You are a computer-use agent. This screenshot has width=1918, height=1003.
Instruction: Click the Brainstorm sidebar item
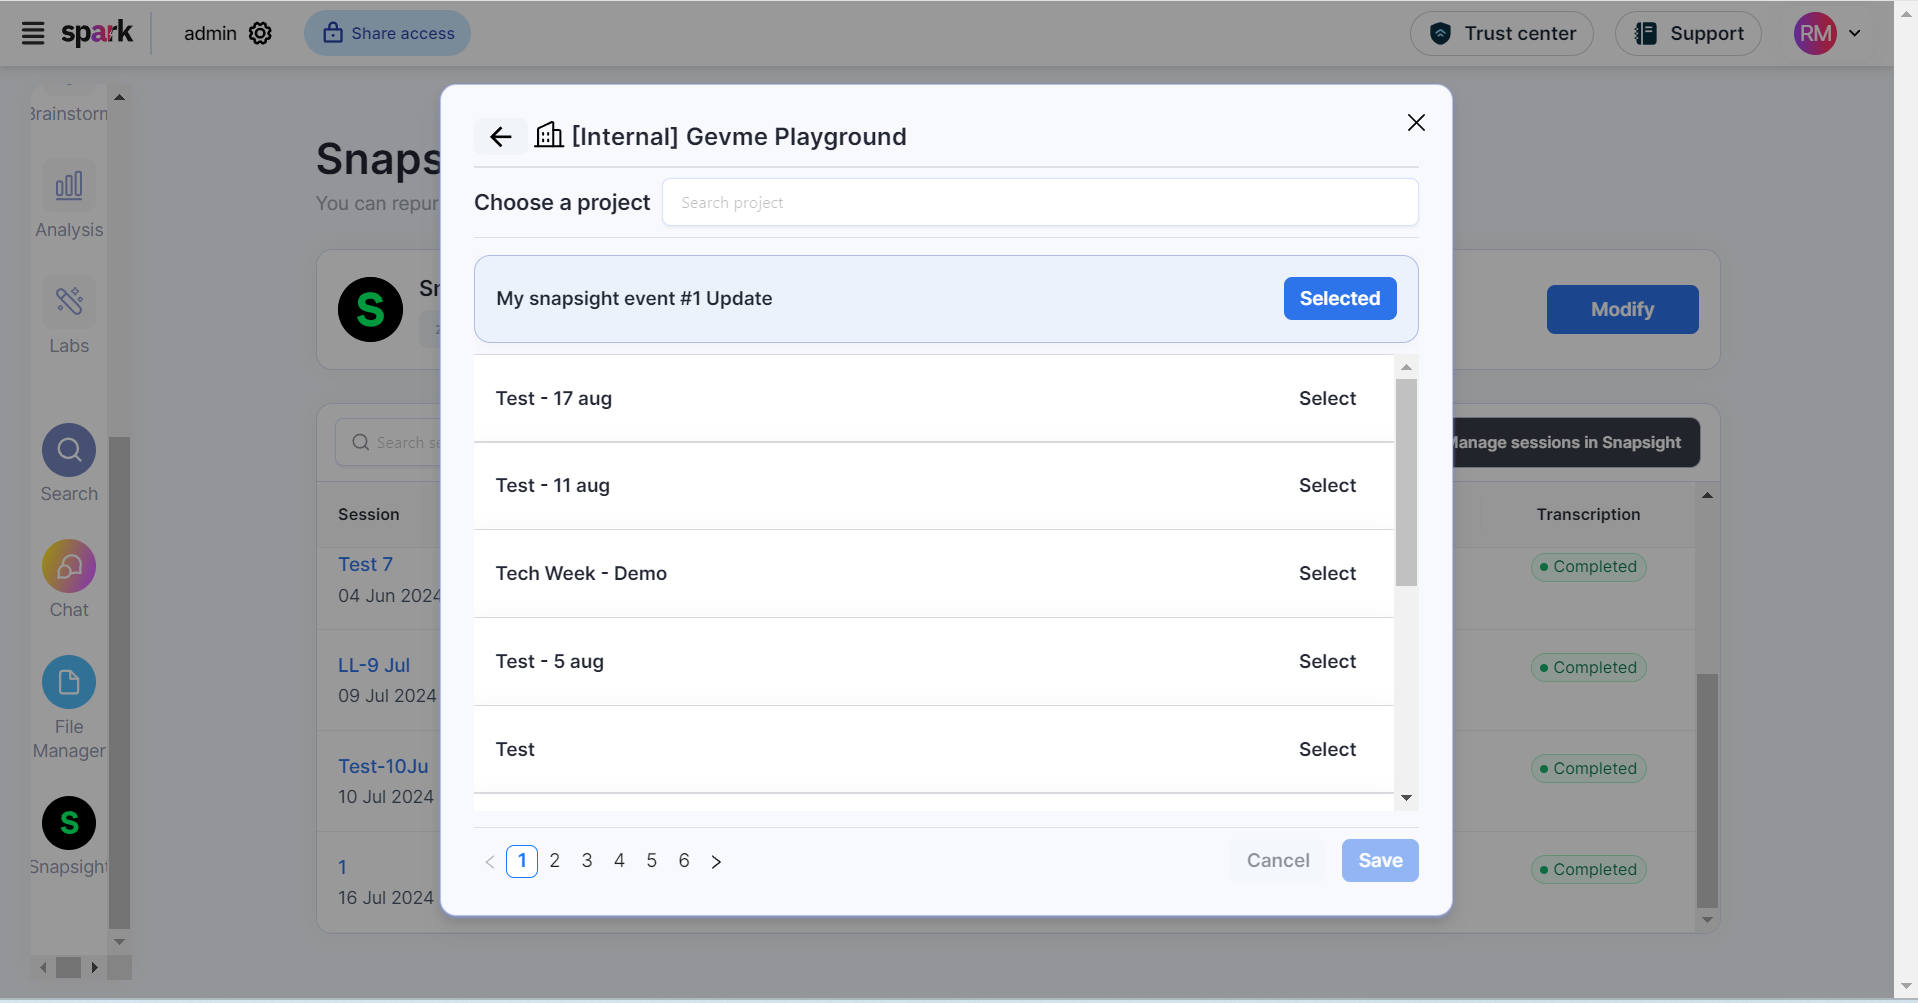coord(69,113)
